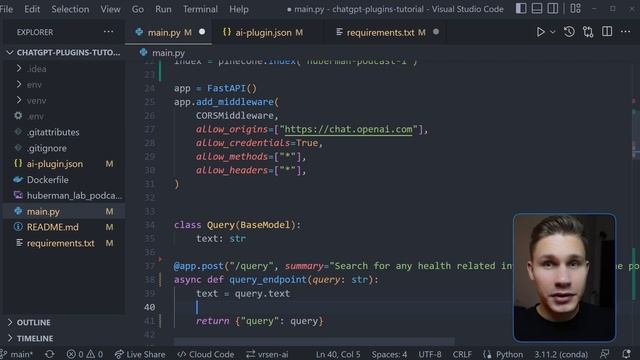The image size is (640, 360).
Task: Open Cloud Code status bar item
Action: 206,354
